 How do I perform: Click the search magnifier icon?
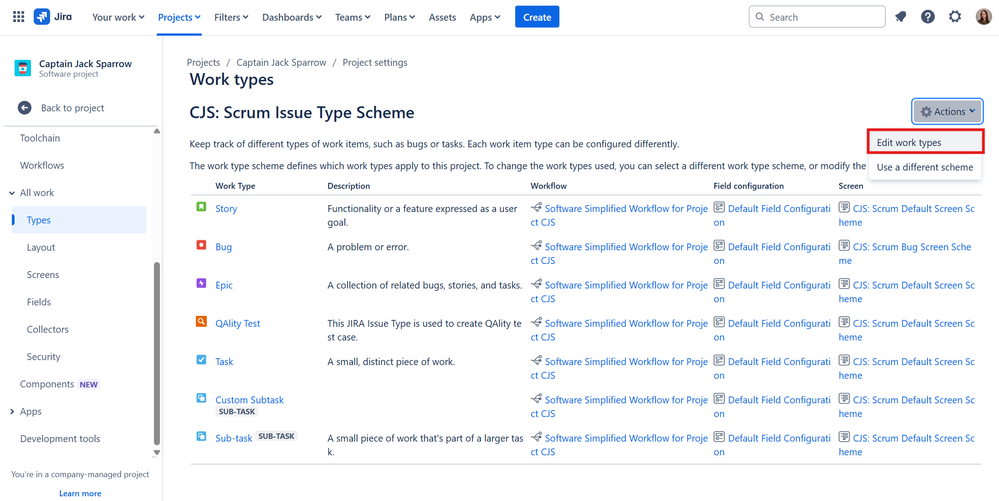coord(760,17)
